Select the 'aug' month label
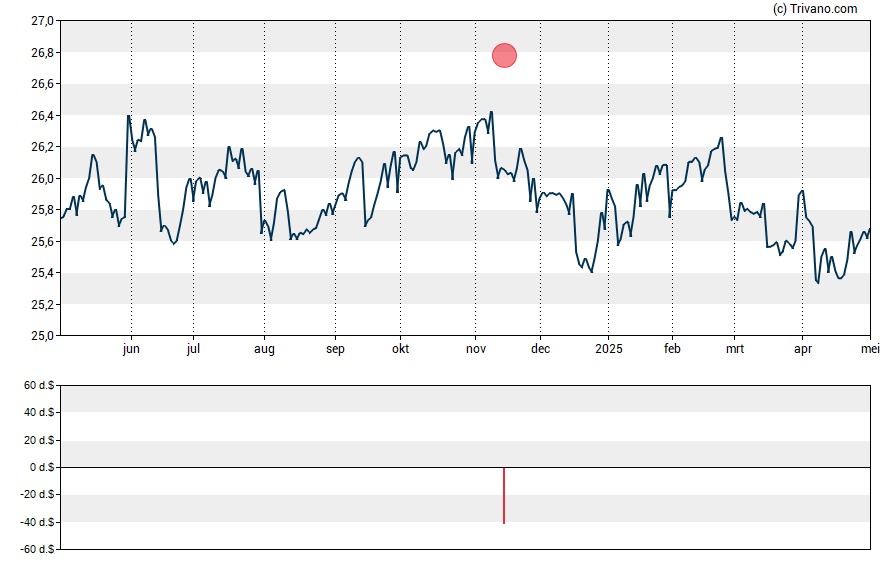 (264, 349)
